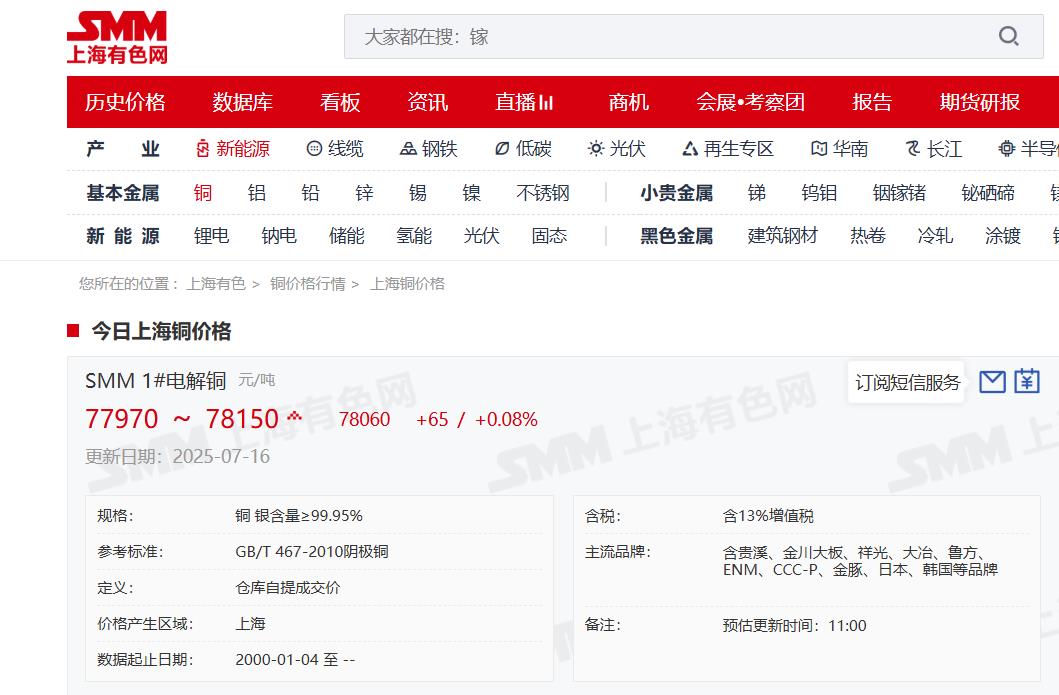Click the SMM 1#电解铜 title
The image size is (1059, 695).
155,381
